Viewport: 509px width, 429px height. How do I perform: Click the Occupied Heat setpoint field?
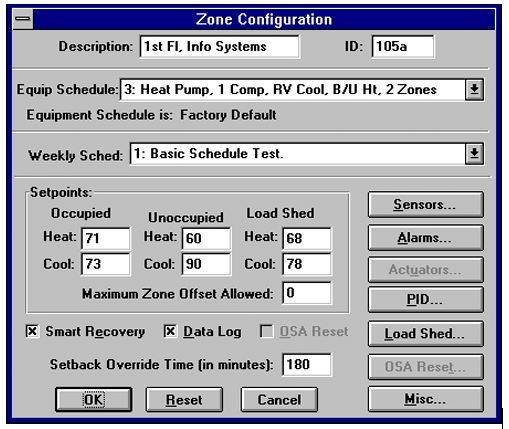(x=106, y=238)
